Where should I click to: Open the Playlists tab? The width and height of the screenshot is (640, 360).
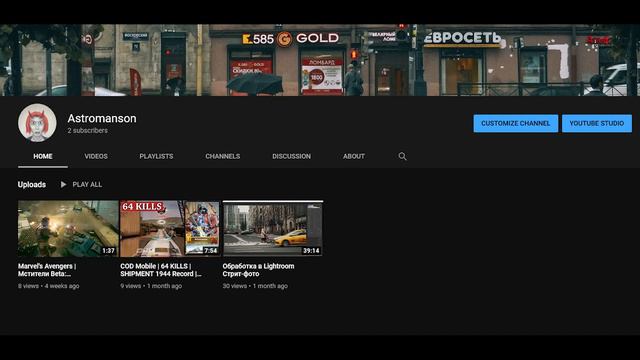point(156,156)
